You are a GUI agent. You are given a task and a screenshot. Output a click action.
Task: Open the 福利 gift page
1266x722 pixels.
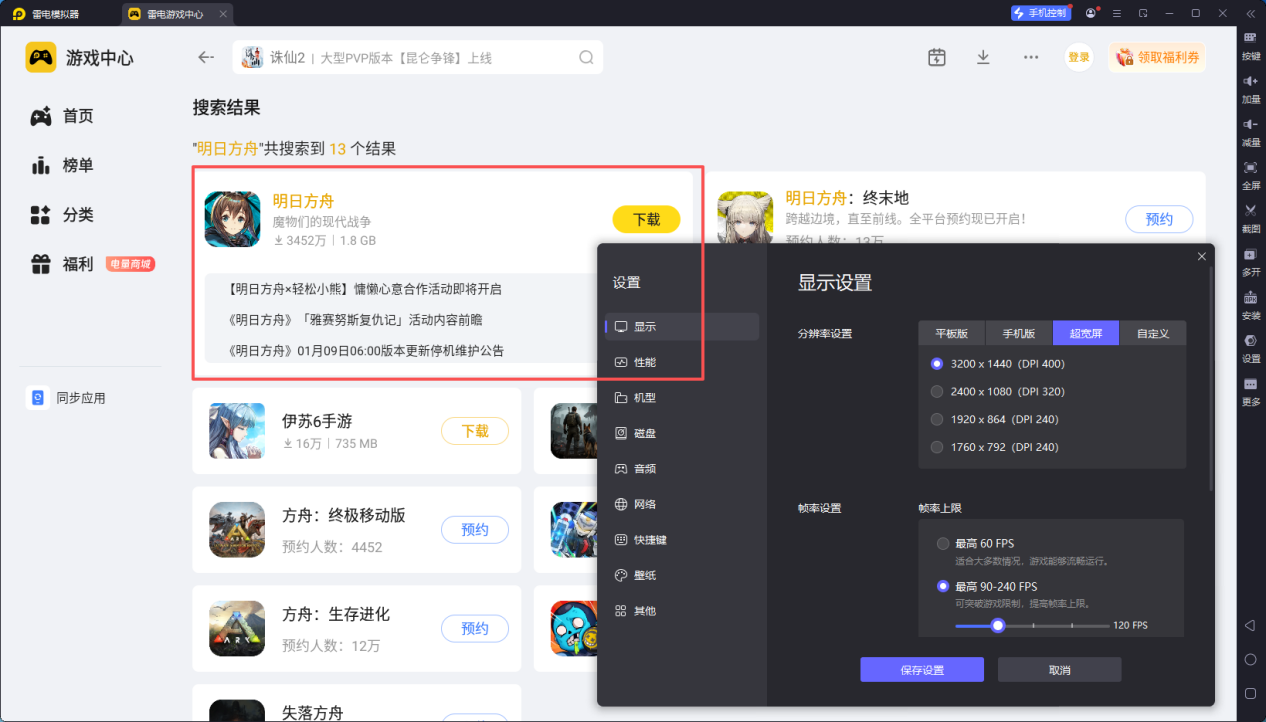[x=62, y=264]
